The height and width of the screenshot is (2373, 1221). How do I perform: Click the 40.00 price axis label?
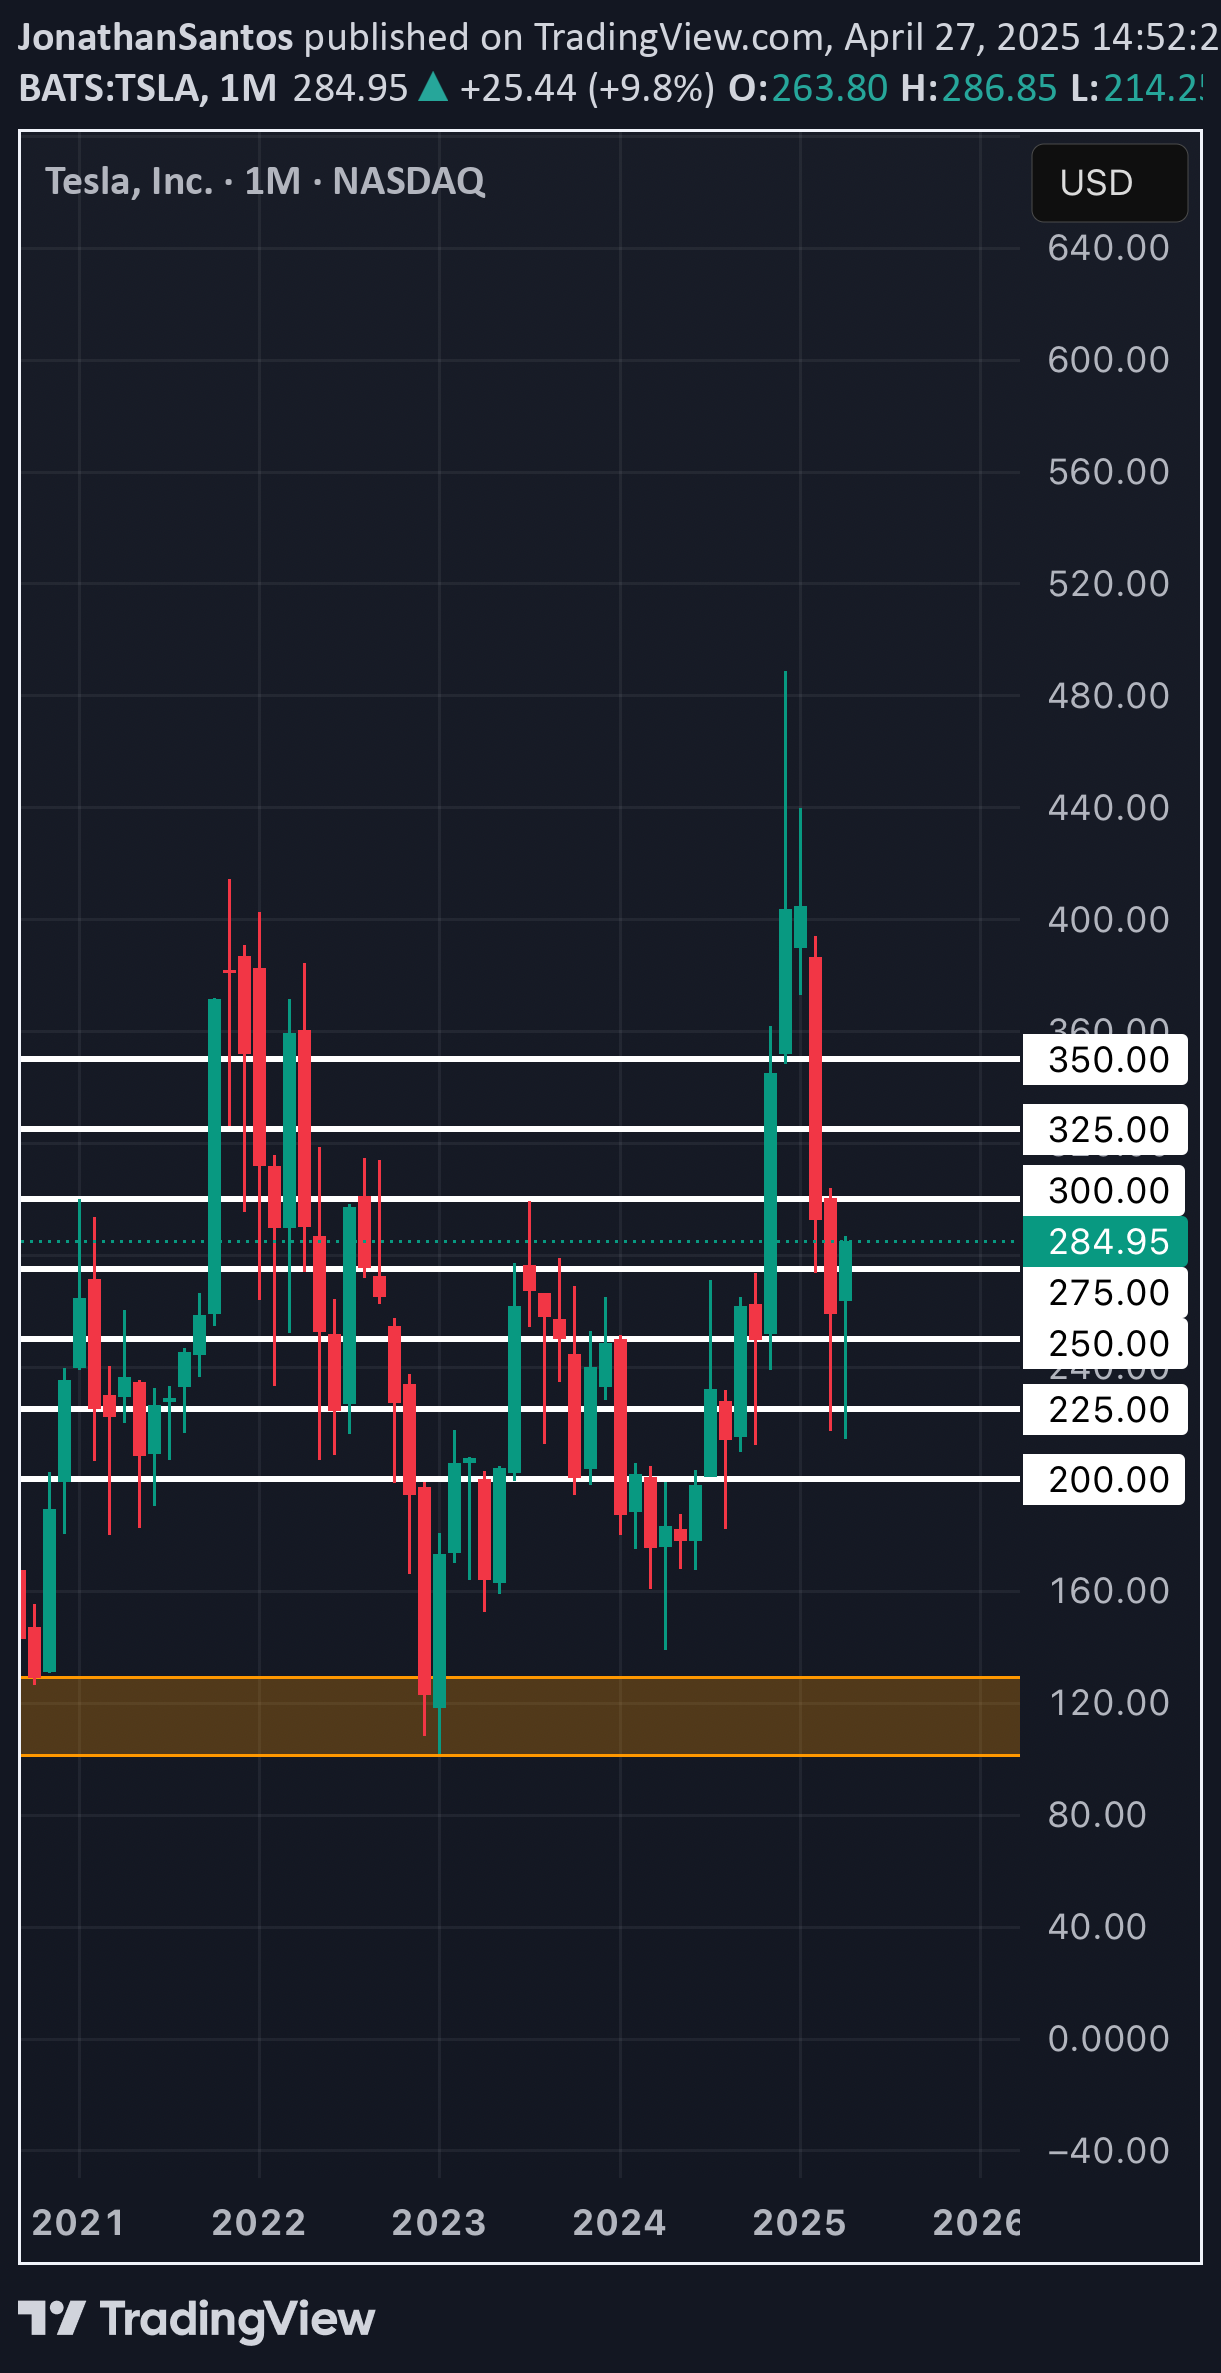1097,1927
